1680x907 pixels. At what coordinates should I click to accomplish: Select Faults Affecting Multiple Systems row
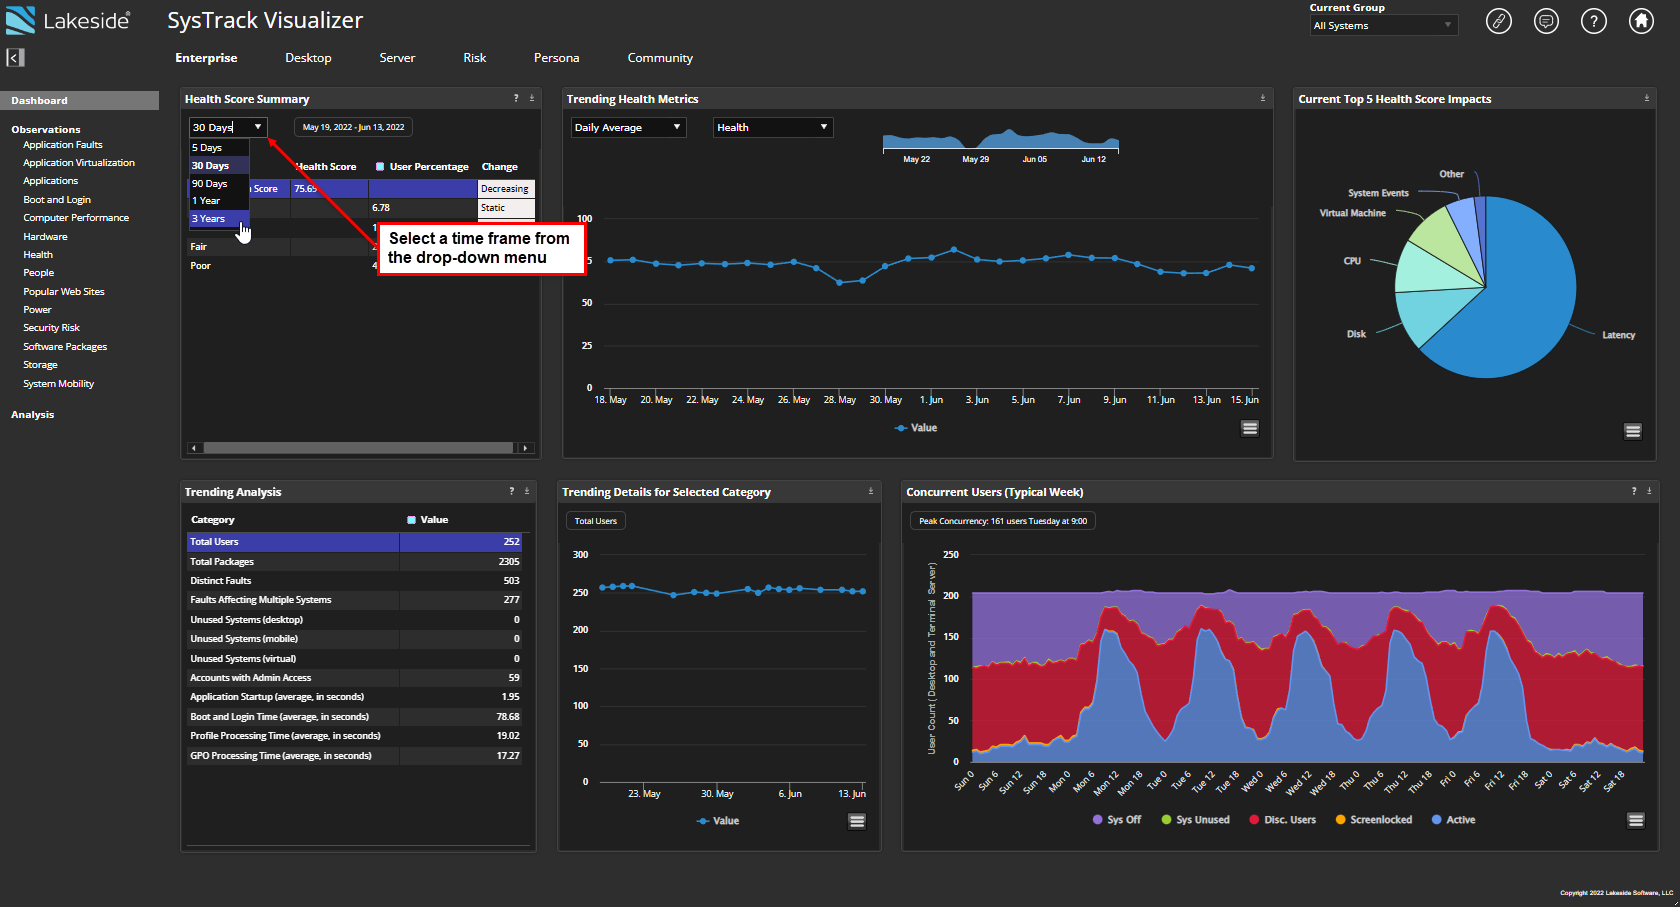tap(354, 600)
